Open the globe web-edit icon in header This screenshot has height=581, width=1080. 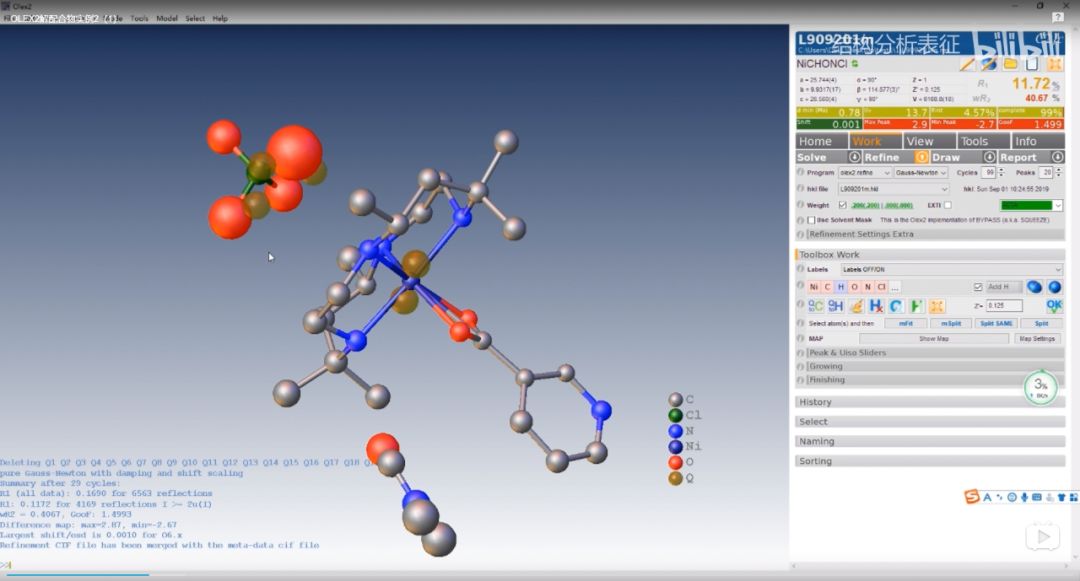[989, 64]
